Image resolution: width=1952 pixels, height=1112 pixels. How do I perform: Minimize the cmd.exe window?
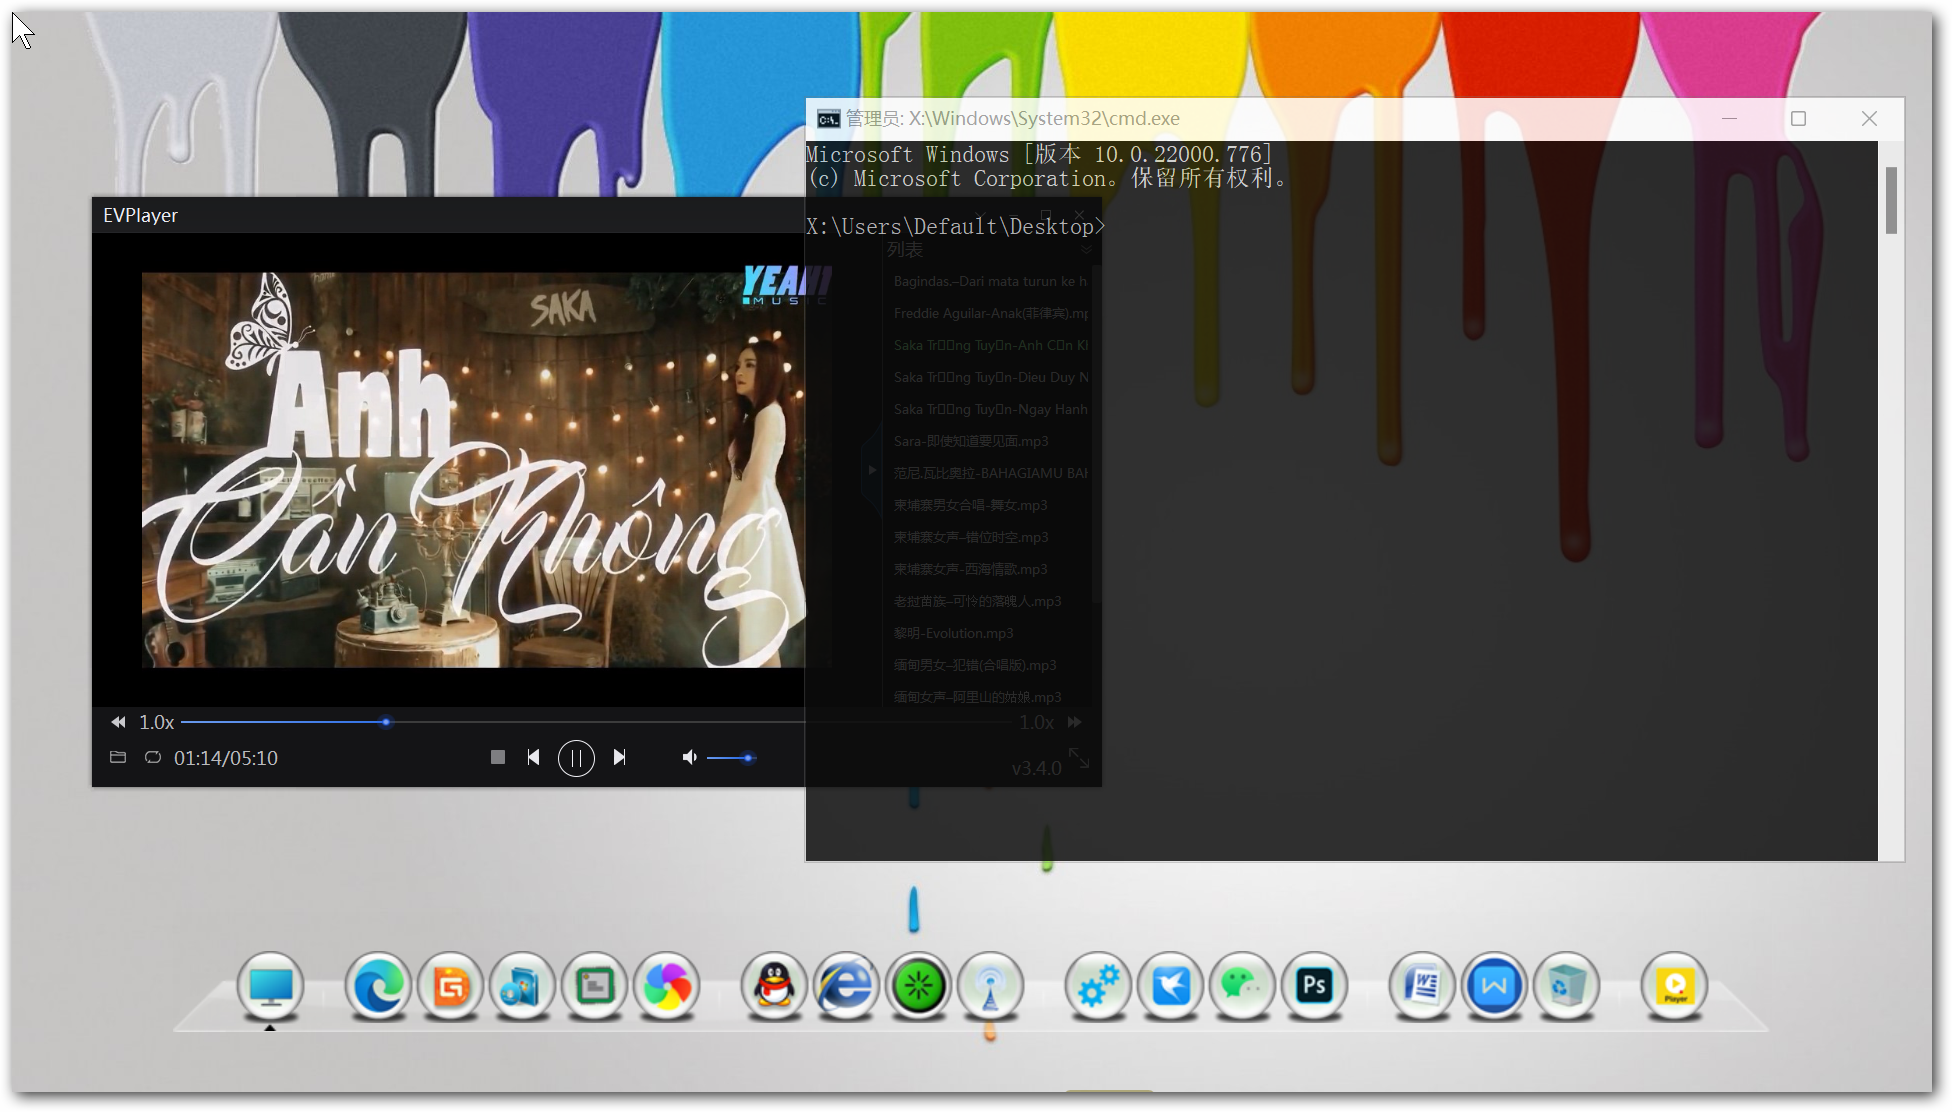(x=1729, y=119)
